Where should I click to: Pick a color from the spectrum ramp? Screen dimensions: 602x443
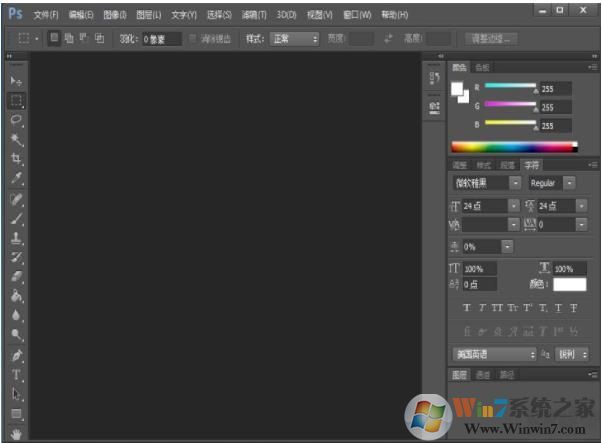click(514, 147)
